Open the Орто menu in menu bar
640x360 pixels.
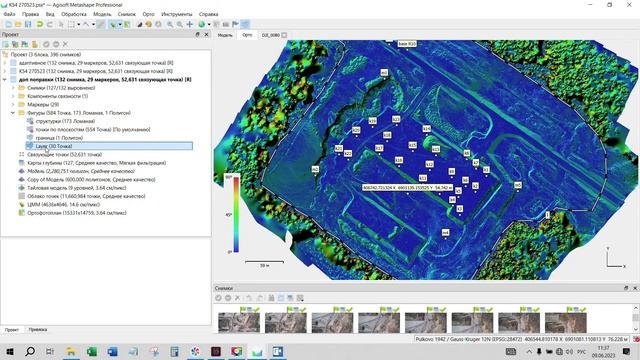pos(149,14)
